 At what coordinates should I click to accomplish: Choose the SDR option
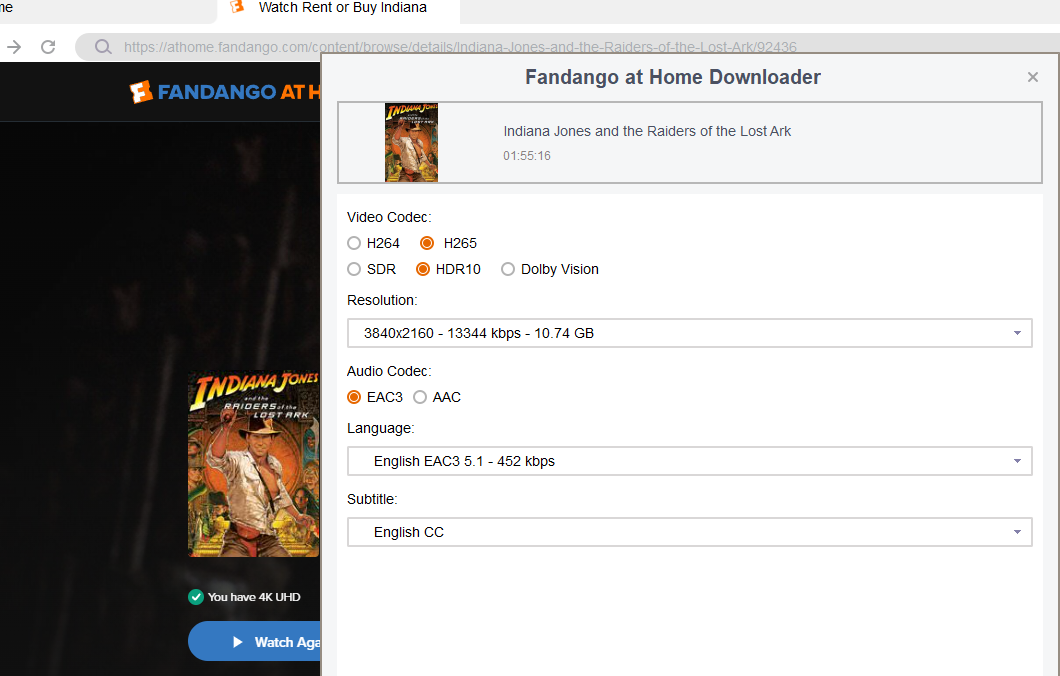tap(354, 269)
